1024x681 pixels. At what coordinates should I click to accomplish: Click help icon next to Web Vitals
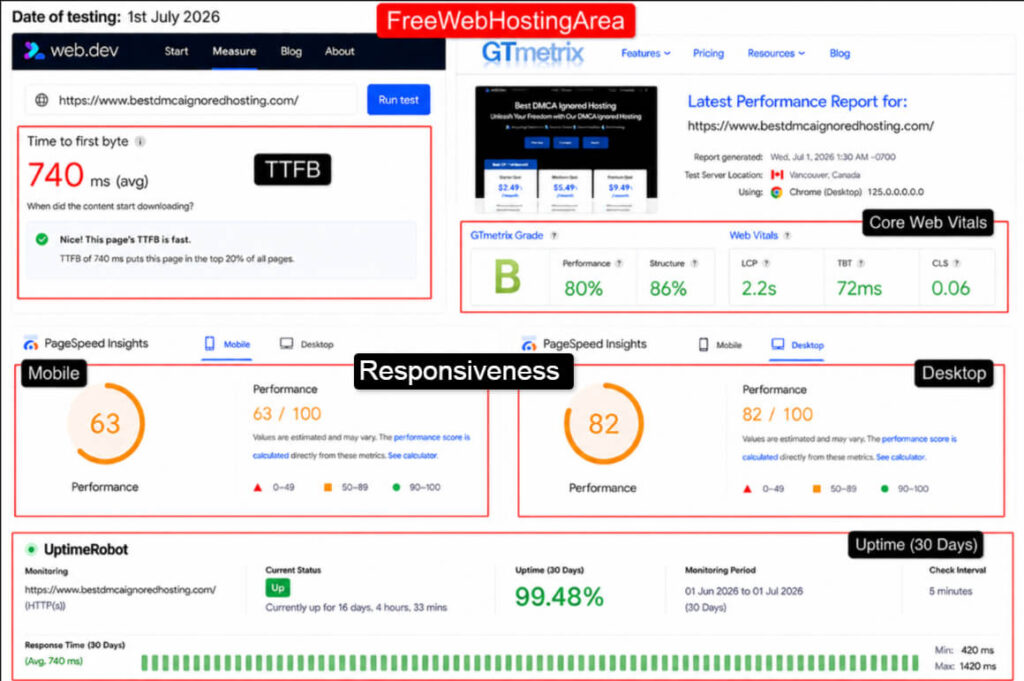click(787, 235)
